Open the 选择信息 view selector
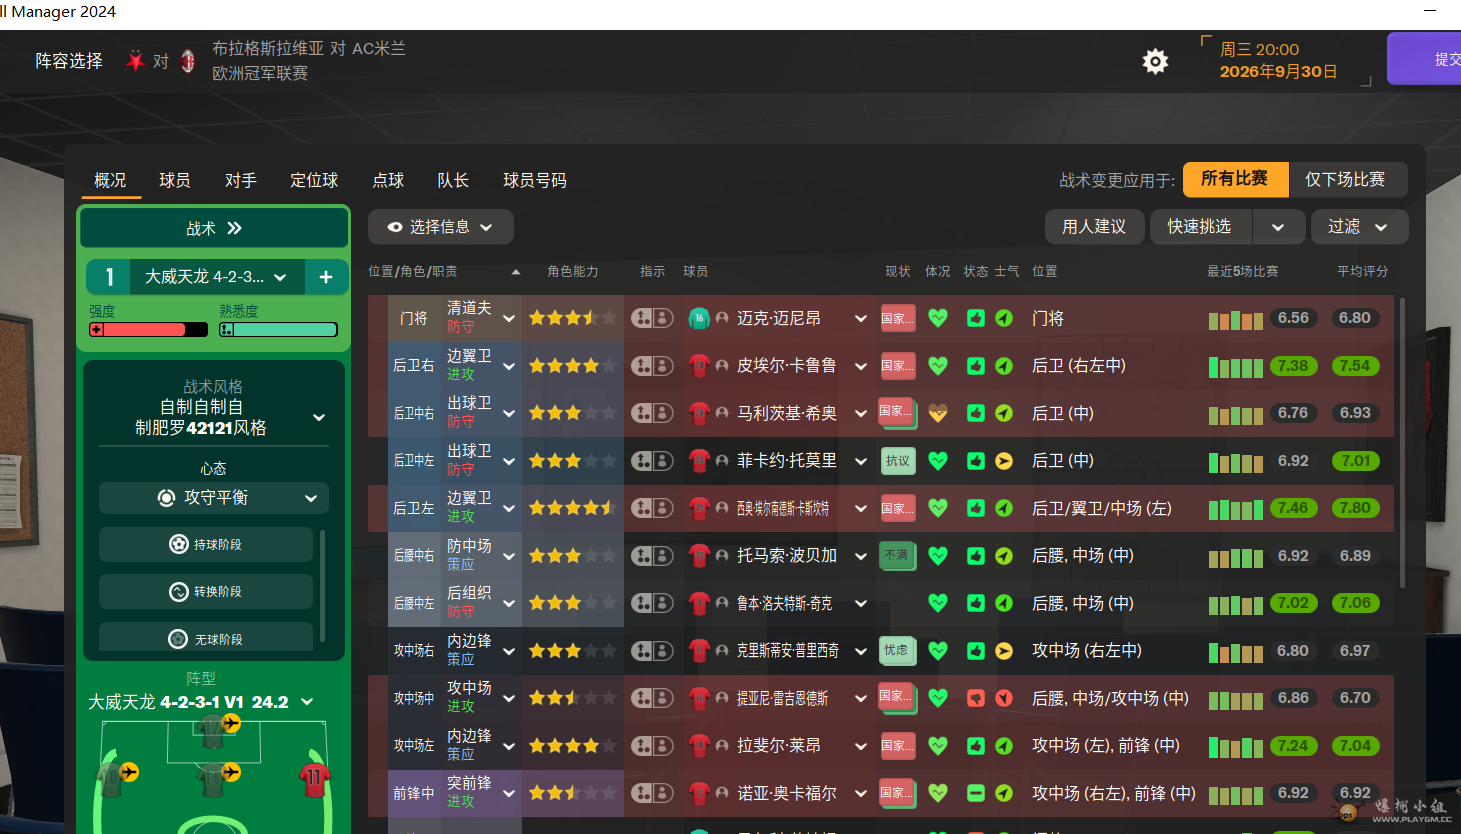 (x=440, y=227)
